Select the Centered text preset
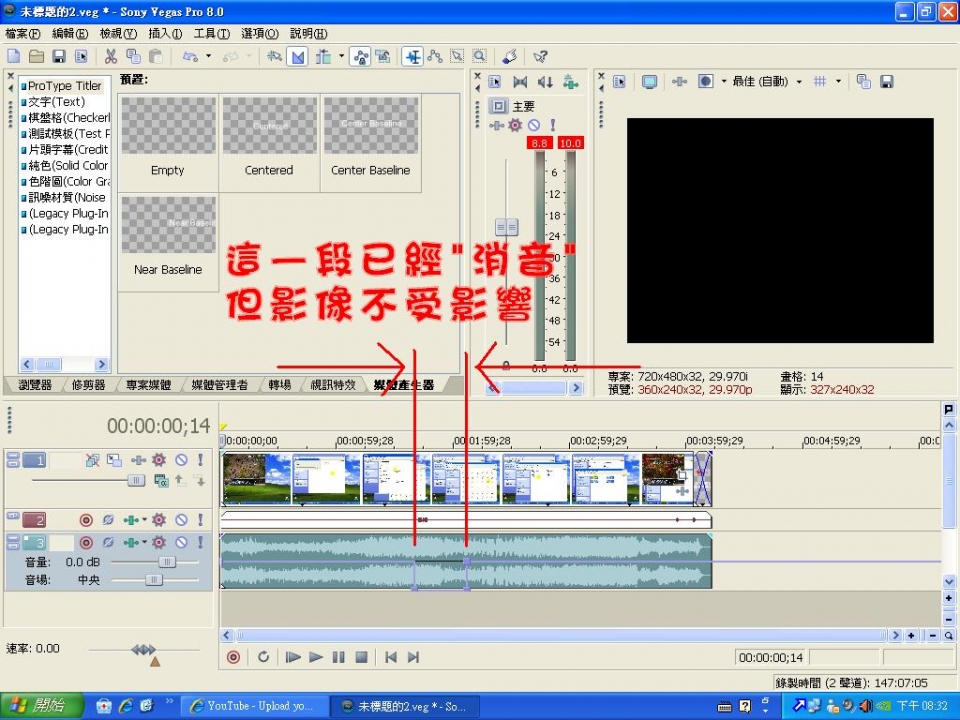This screenshot has width=960, height=720. pos(269,138)
